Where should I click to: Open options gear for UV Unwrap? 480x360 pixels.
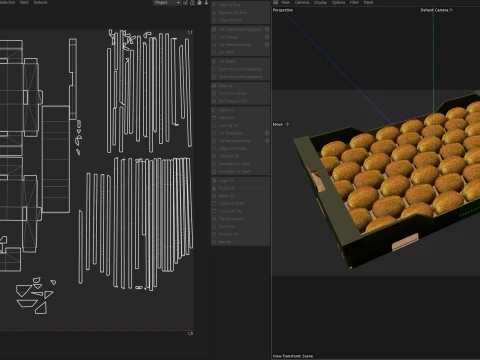(267, 37)
